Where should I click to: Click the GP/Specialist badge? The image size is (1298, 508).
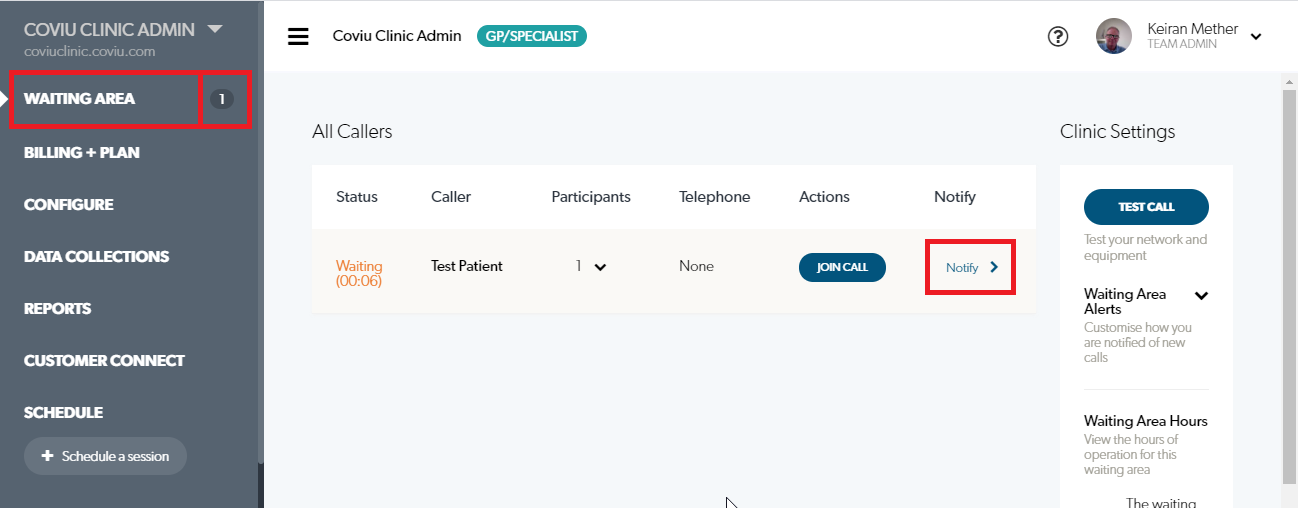tap(532, 36)
